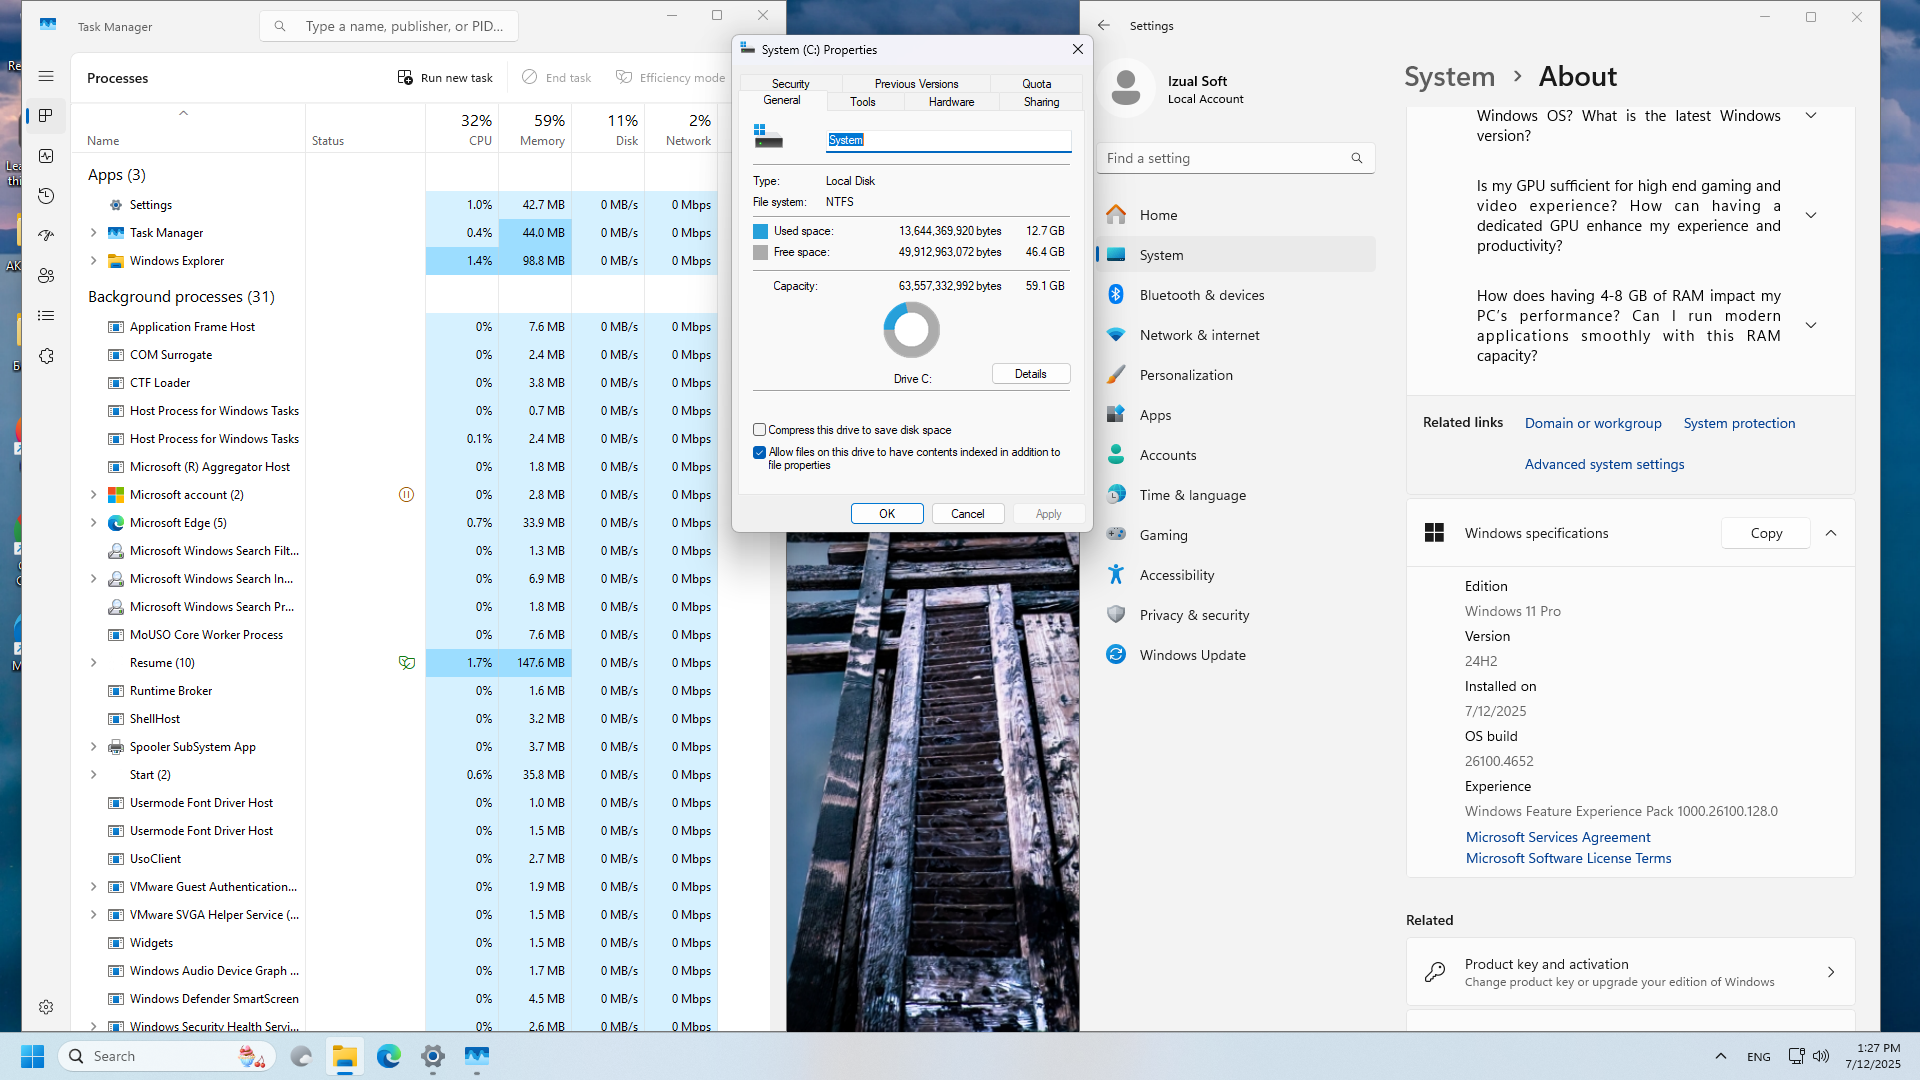Open Services icon in Task Manager sidebar

[46, 356]
